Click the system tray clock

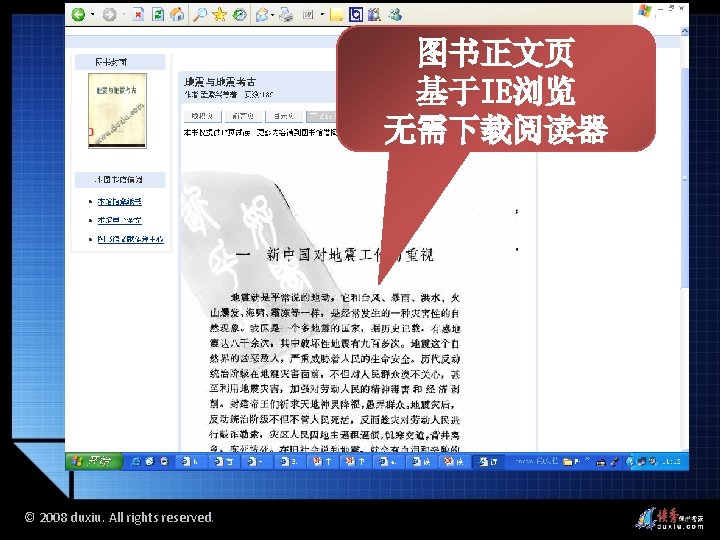[x=671, y=461]
